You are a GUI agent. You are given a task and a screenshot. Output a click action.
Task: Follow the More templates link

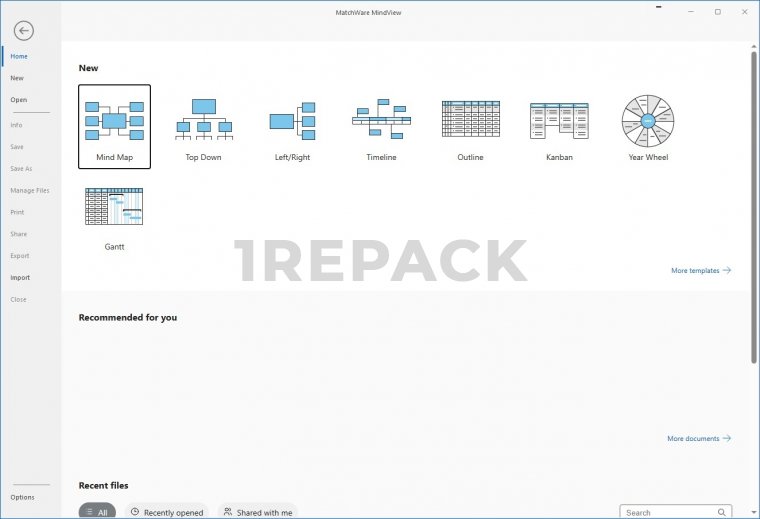[700, 271]
